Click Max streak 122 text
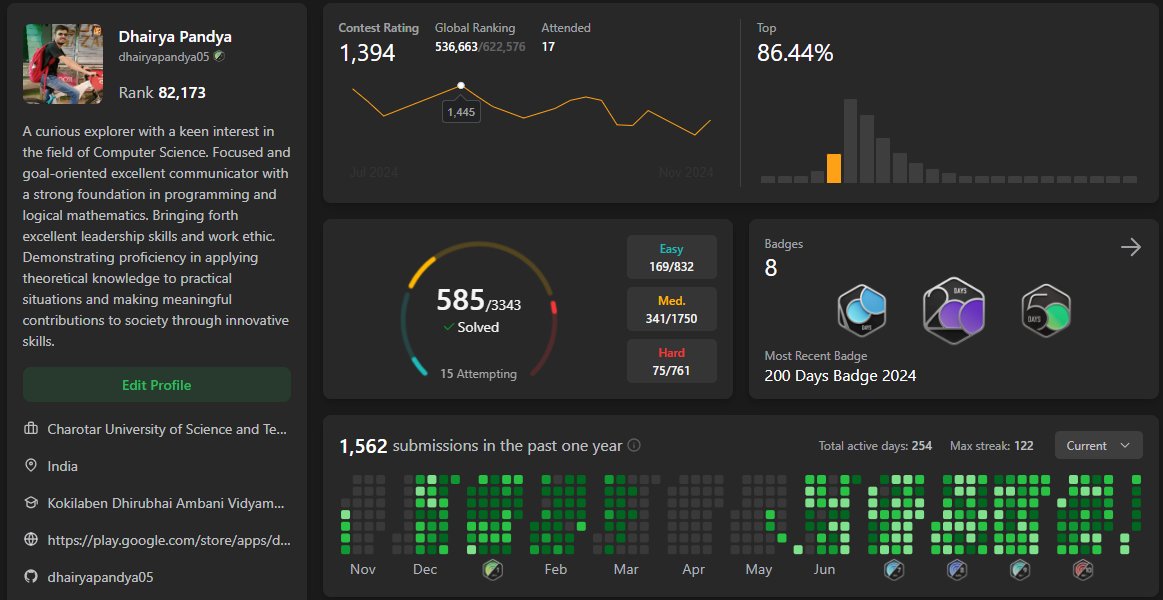 tap(992, 446)
